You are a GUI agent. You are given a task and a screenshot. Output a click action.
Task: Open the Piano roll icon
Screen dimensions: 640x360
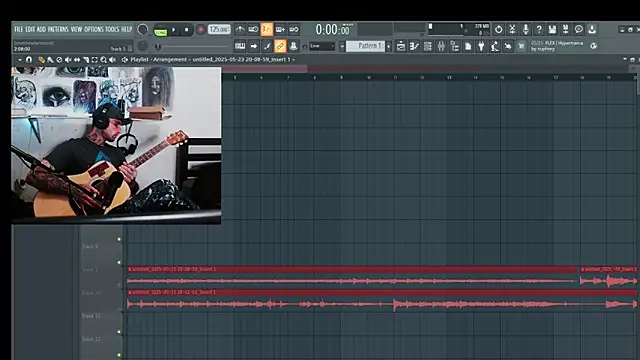[414, 46]
